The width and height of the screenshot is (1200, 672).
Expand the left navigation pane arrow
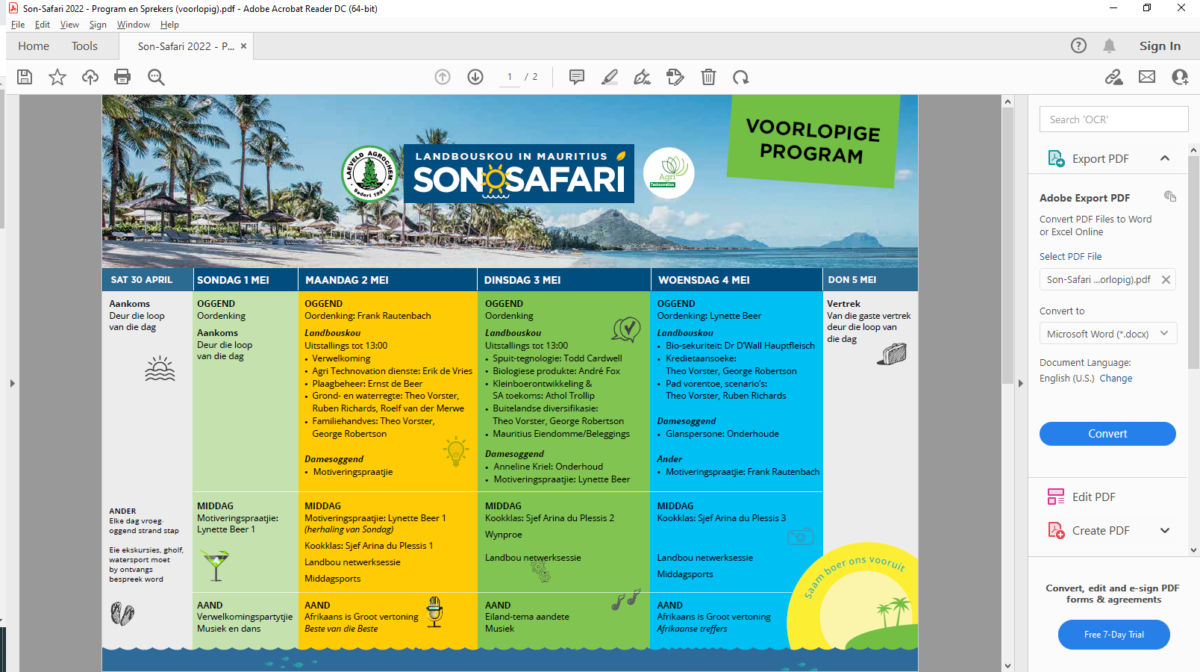pos(10,383)
